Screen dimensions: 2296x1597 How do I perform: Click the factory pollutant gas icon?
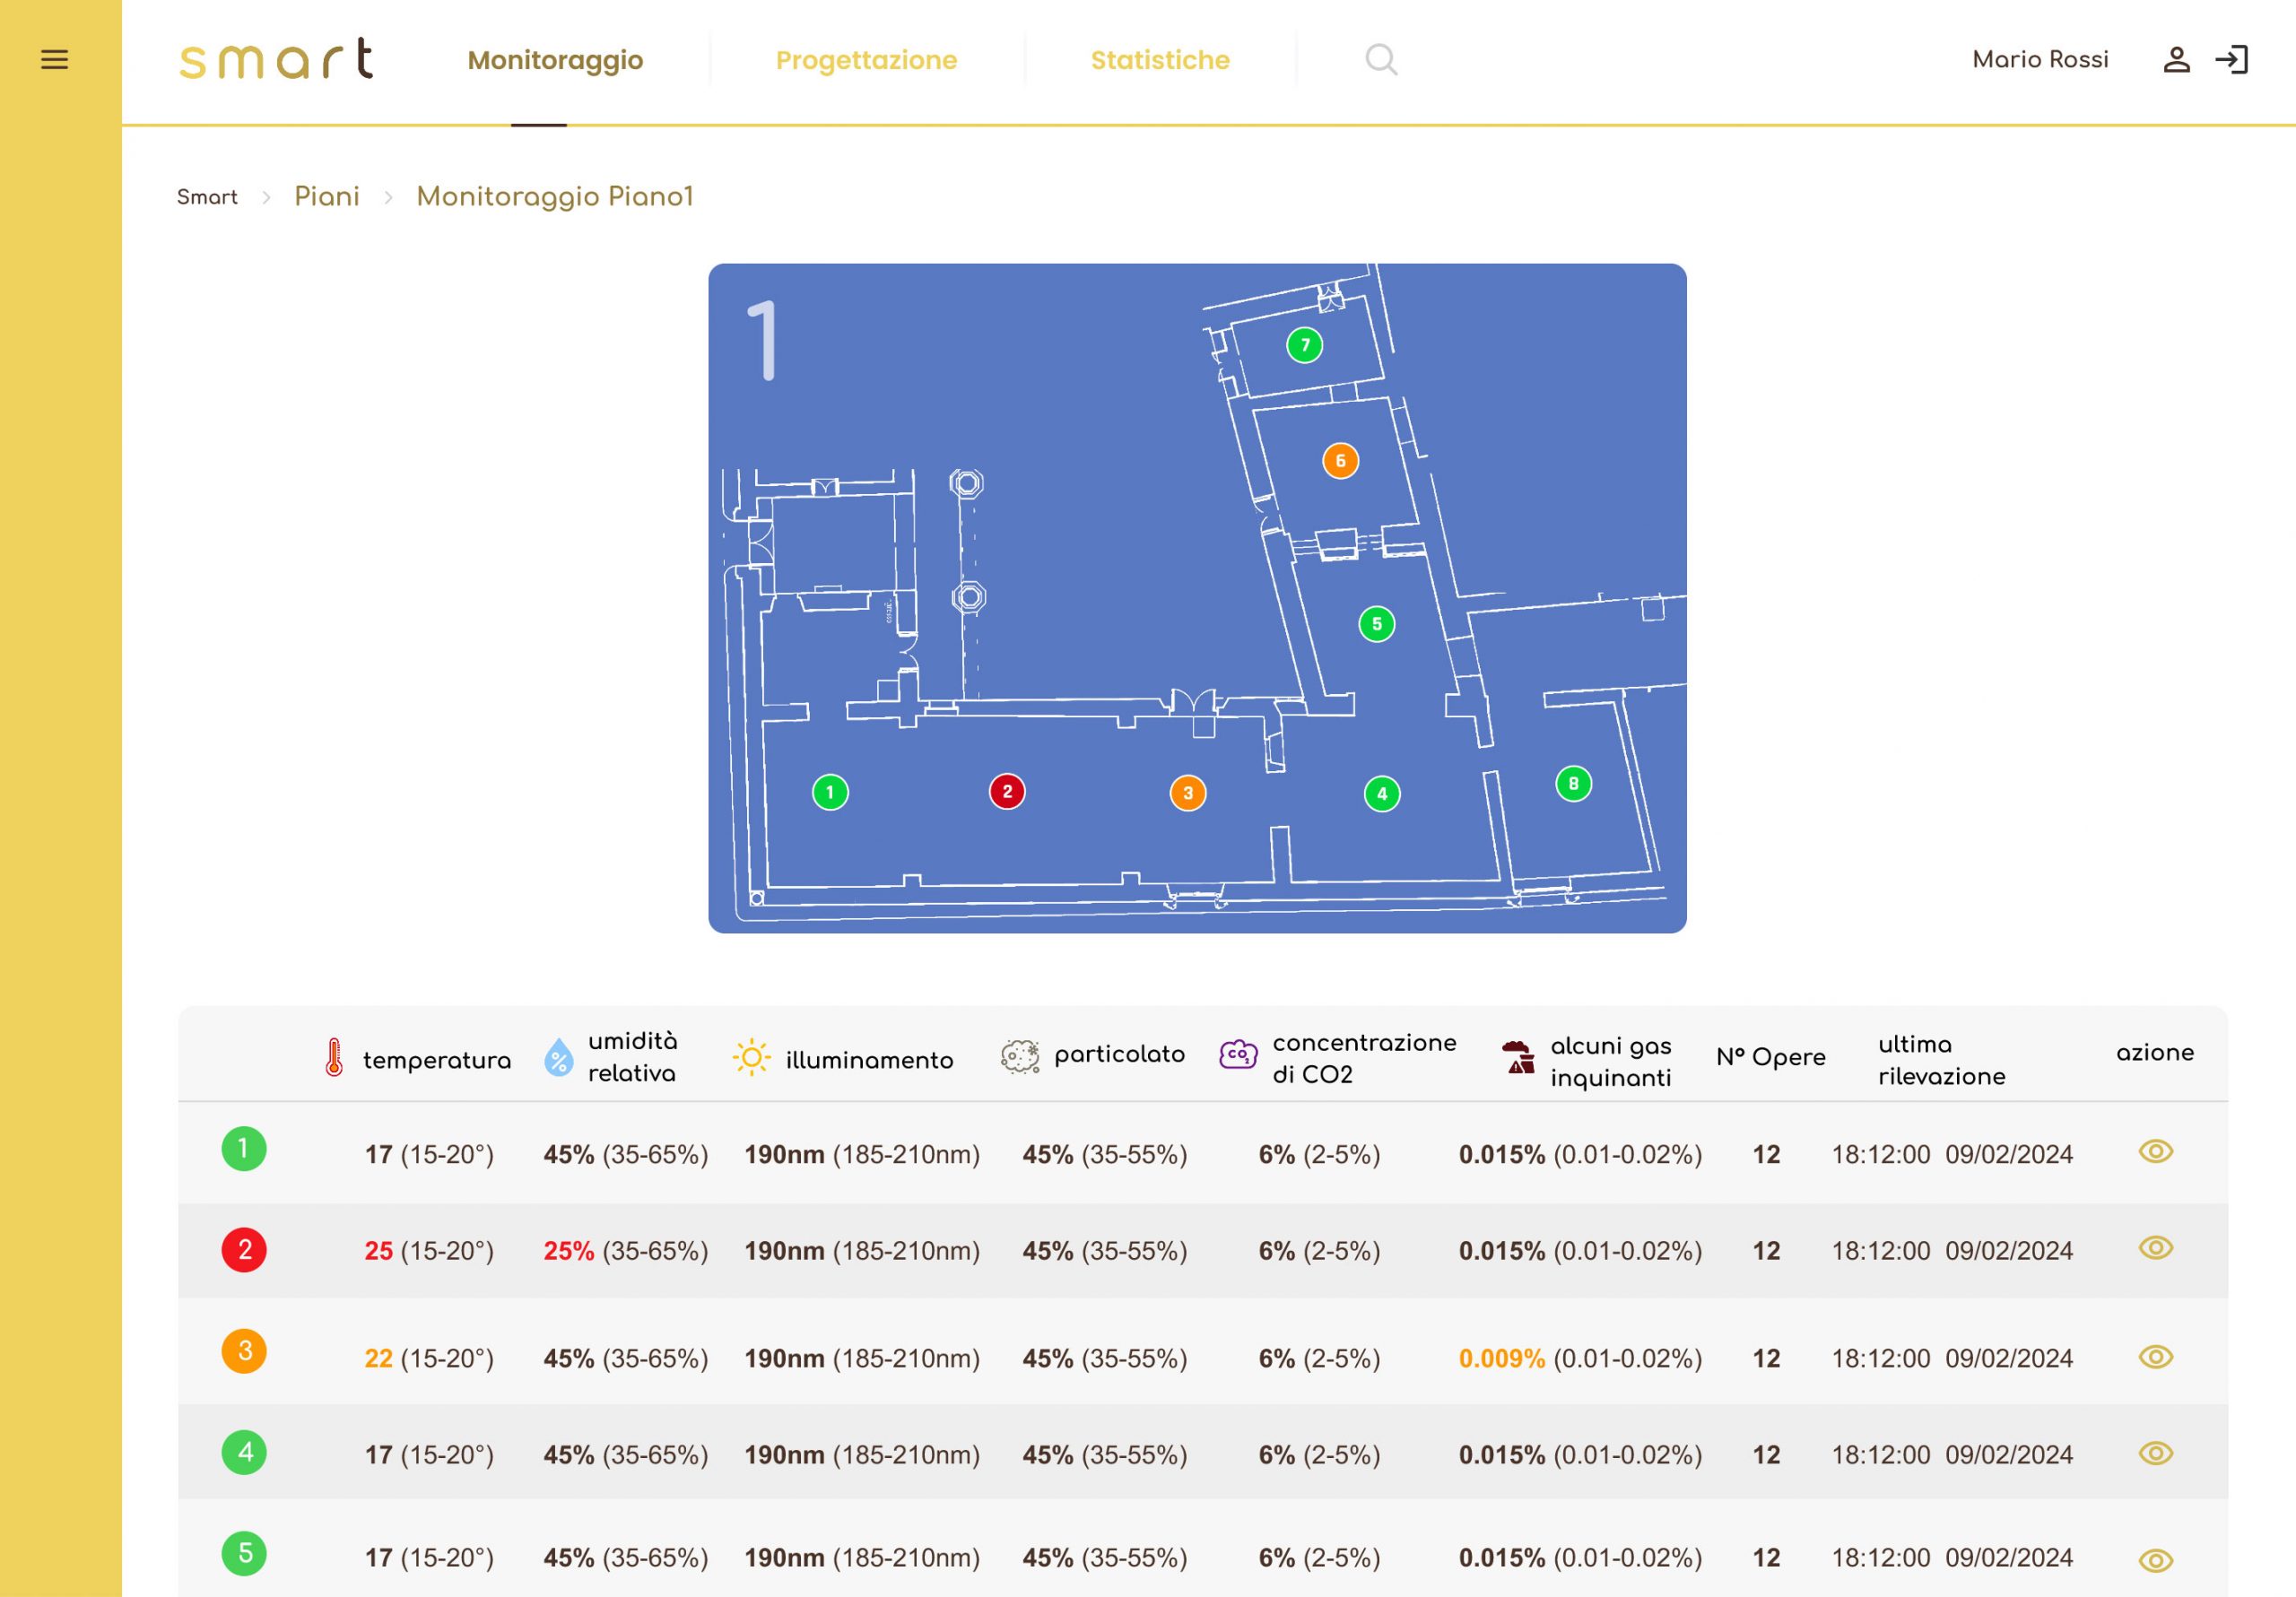pyautogui.click(x=1518, y=1057)
